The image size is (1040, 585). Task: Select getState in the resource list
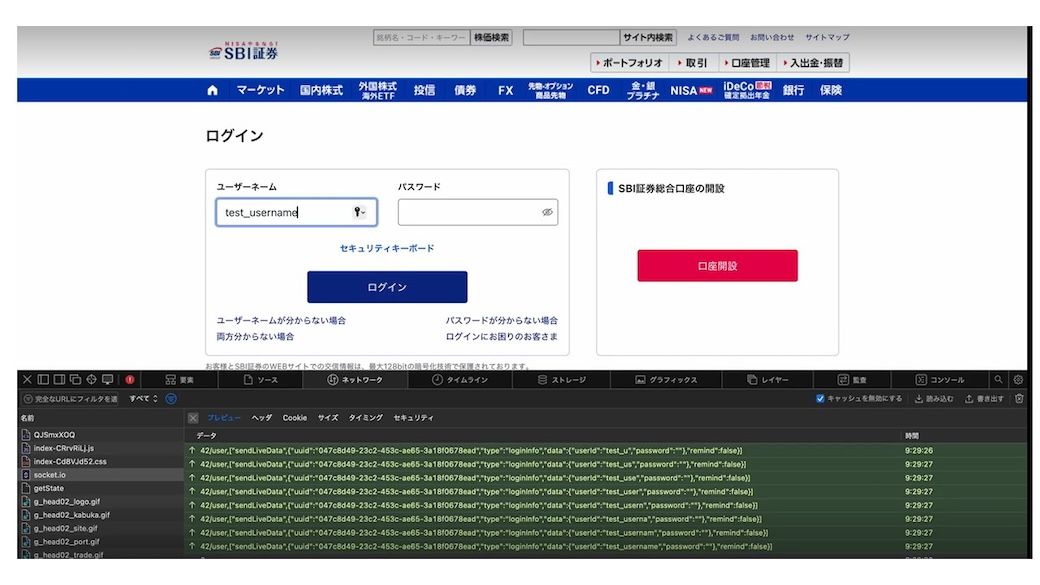(x=101, y=488)
